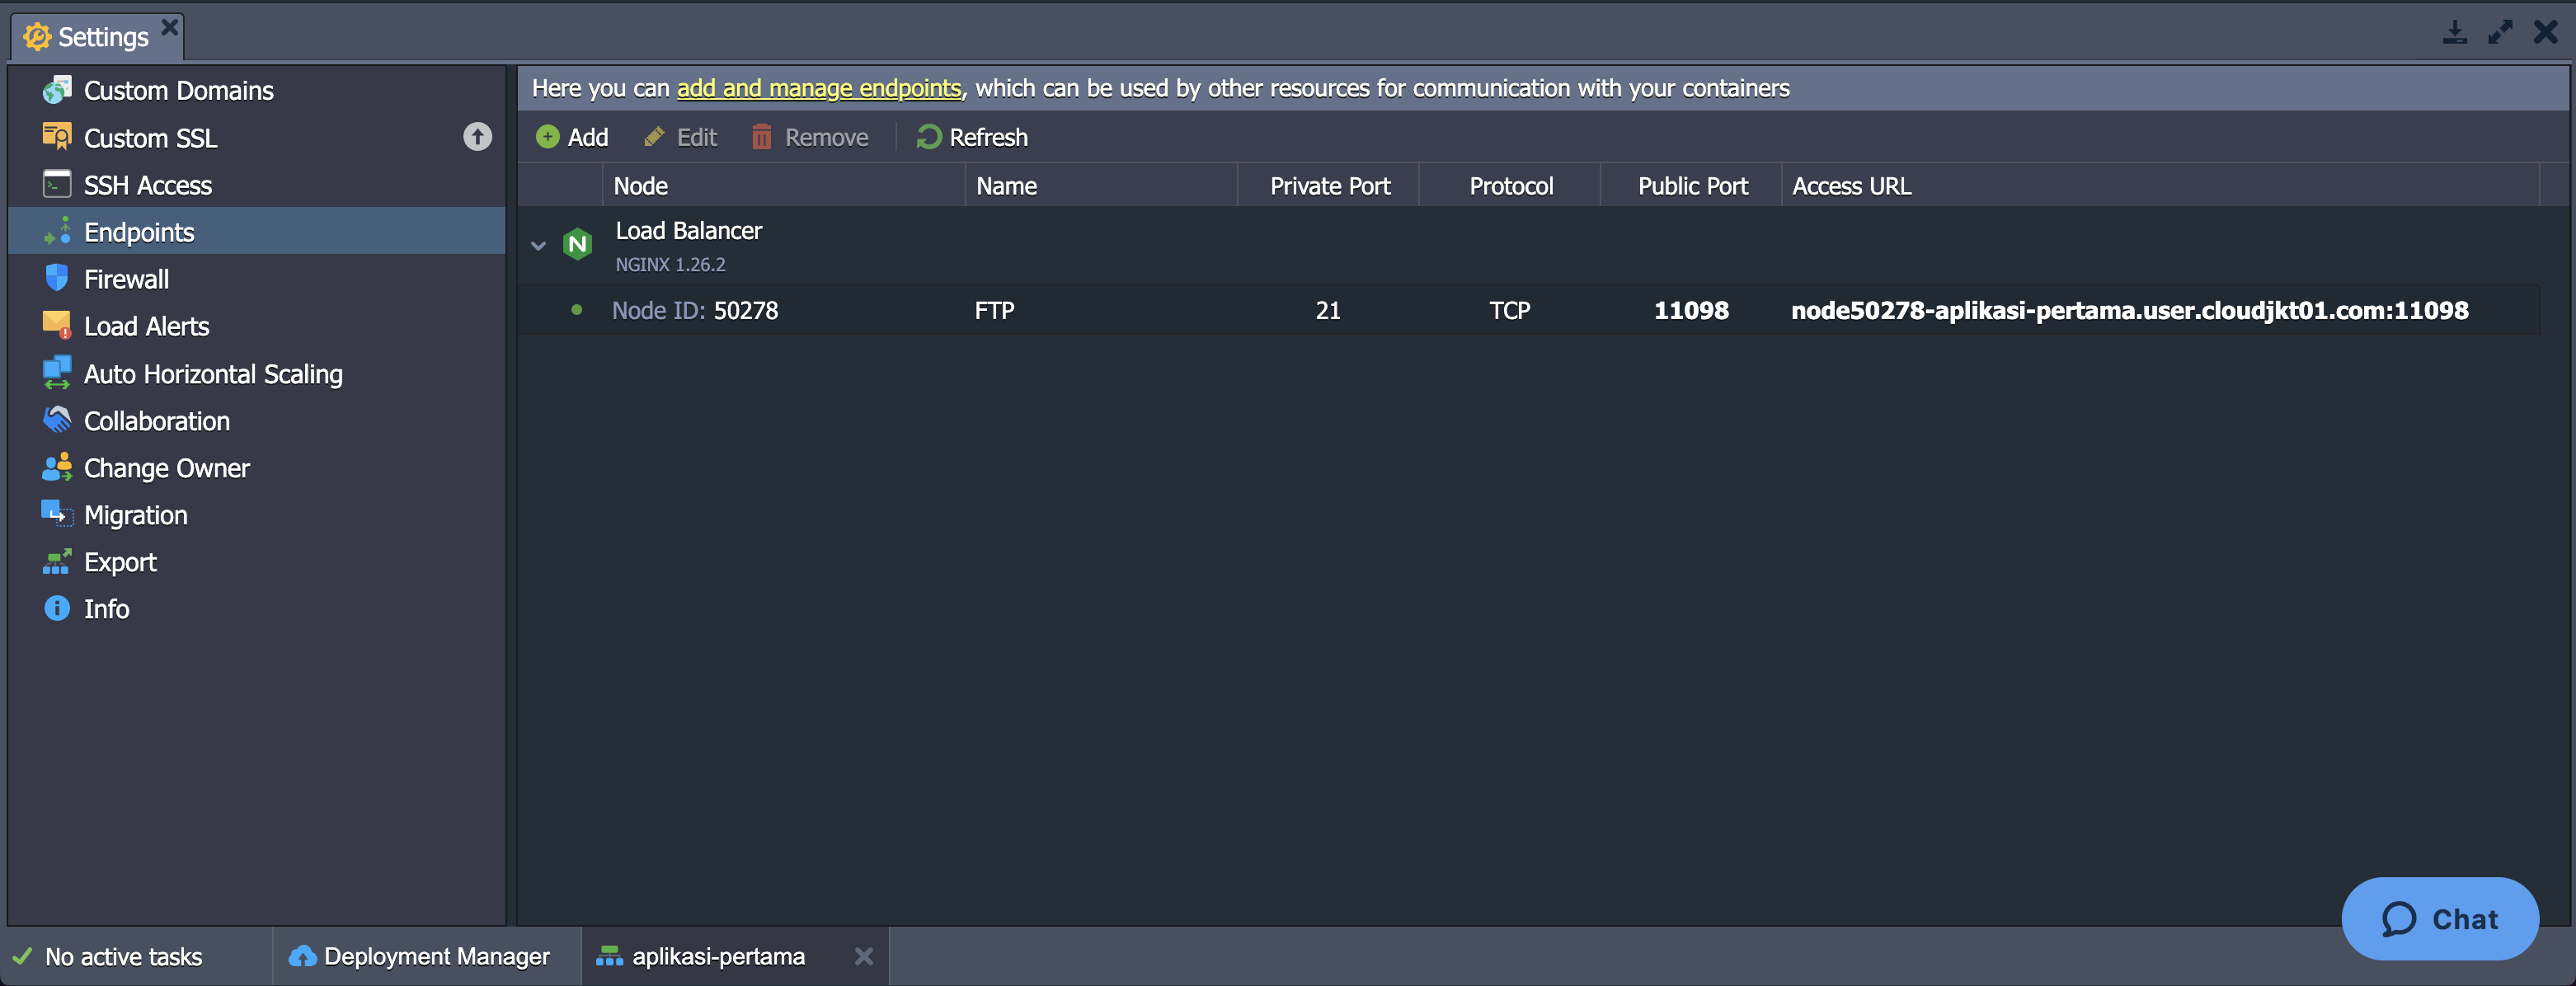Click the green status dot of node 50278
Image resolution: width=2576 pixels, height=986 pixels.
[576, 309]
